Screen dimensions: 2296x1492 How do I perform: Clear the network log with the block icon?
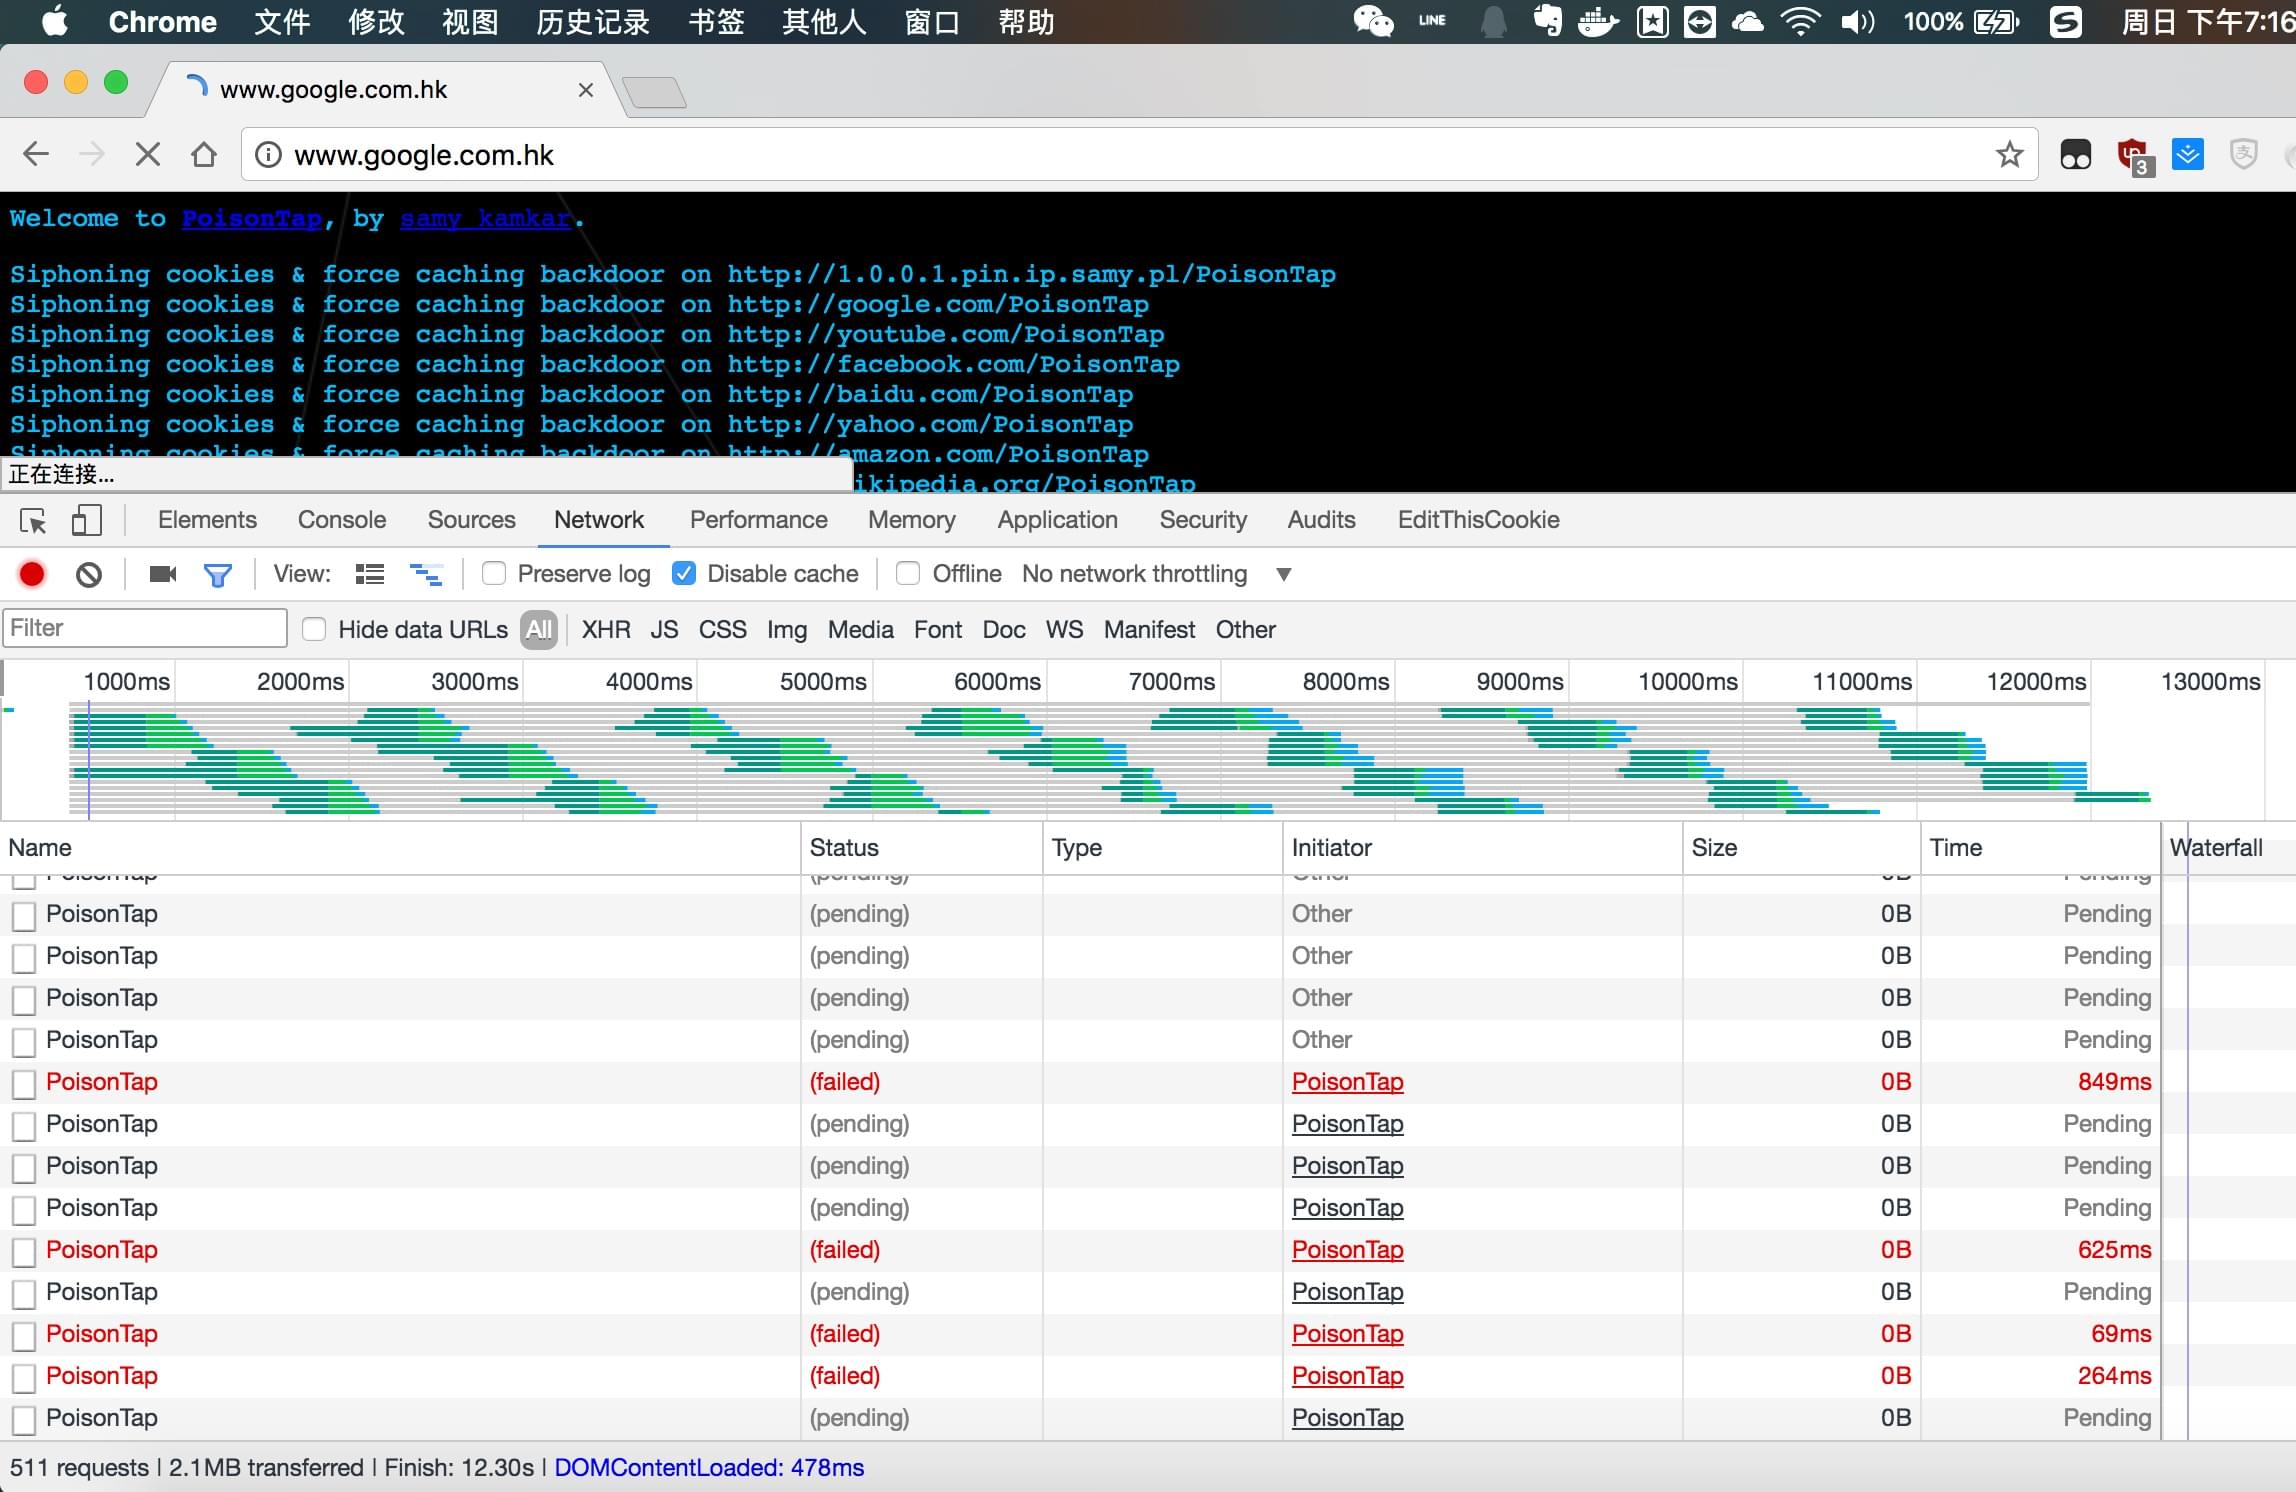coord(89,574)
